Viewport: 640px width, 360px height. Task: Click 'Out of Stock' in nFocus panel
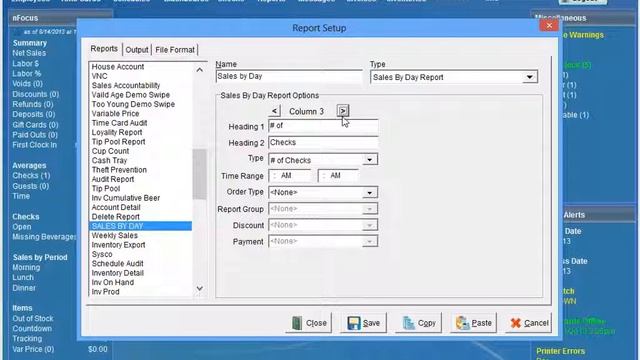[33, 318]
